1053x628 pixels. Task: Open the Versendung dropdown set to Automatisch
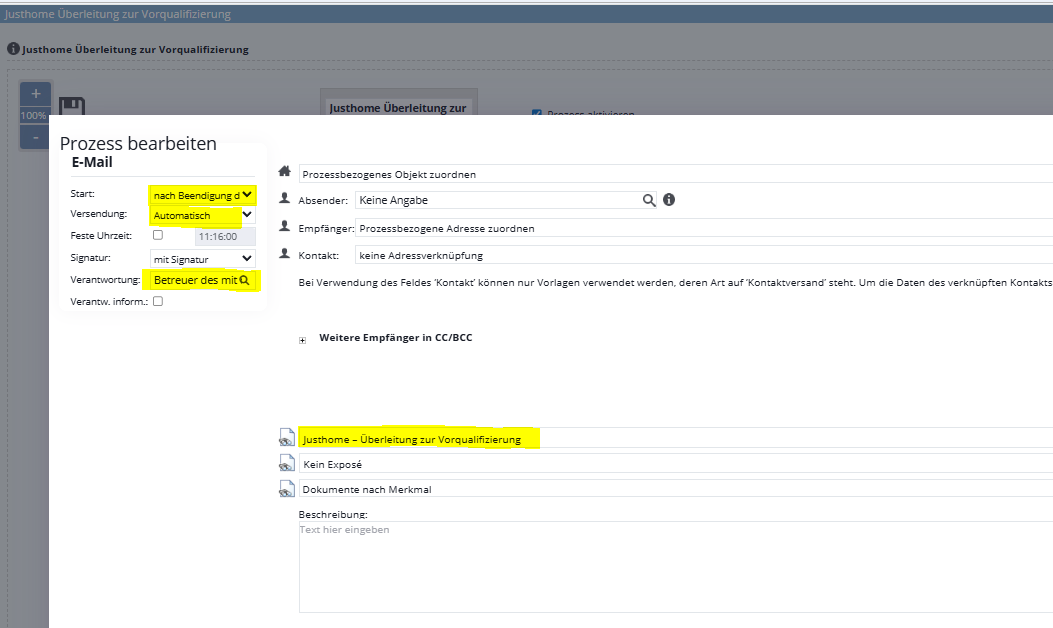point(202,215)
